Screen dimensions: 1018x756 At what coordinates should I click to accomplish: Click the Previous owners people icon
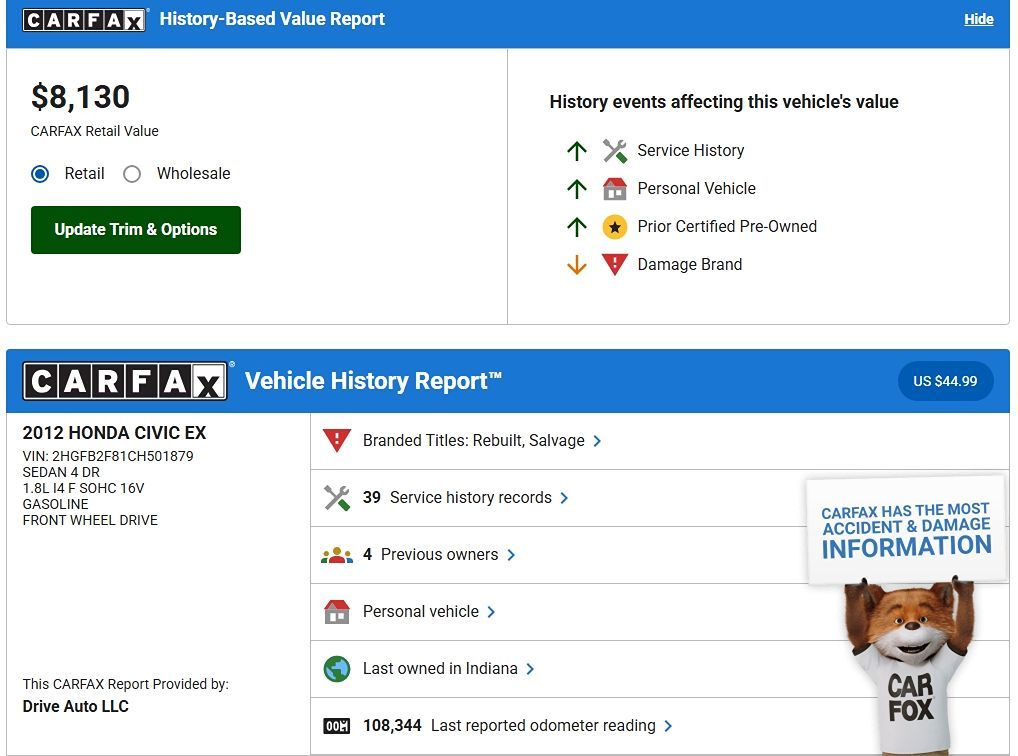click(337, 555)
